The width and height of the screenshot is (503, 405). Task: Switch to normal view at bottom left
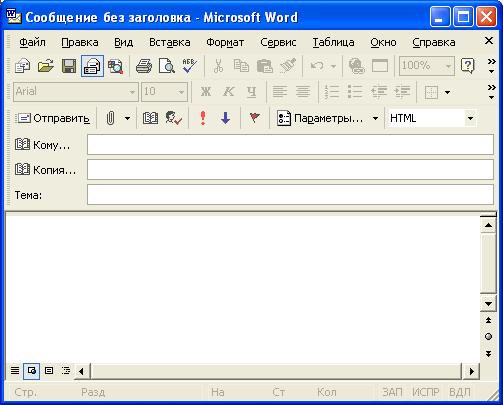(x=15, y=371)
